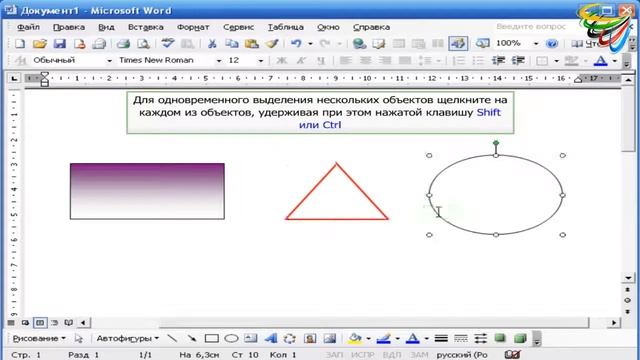Open the Вставка menu
640x360 pixels.
coord(145,27)
